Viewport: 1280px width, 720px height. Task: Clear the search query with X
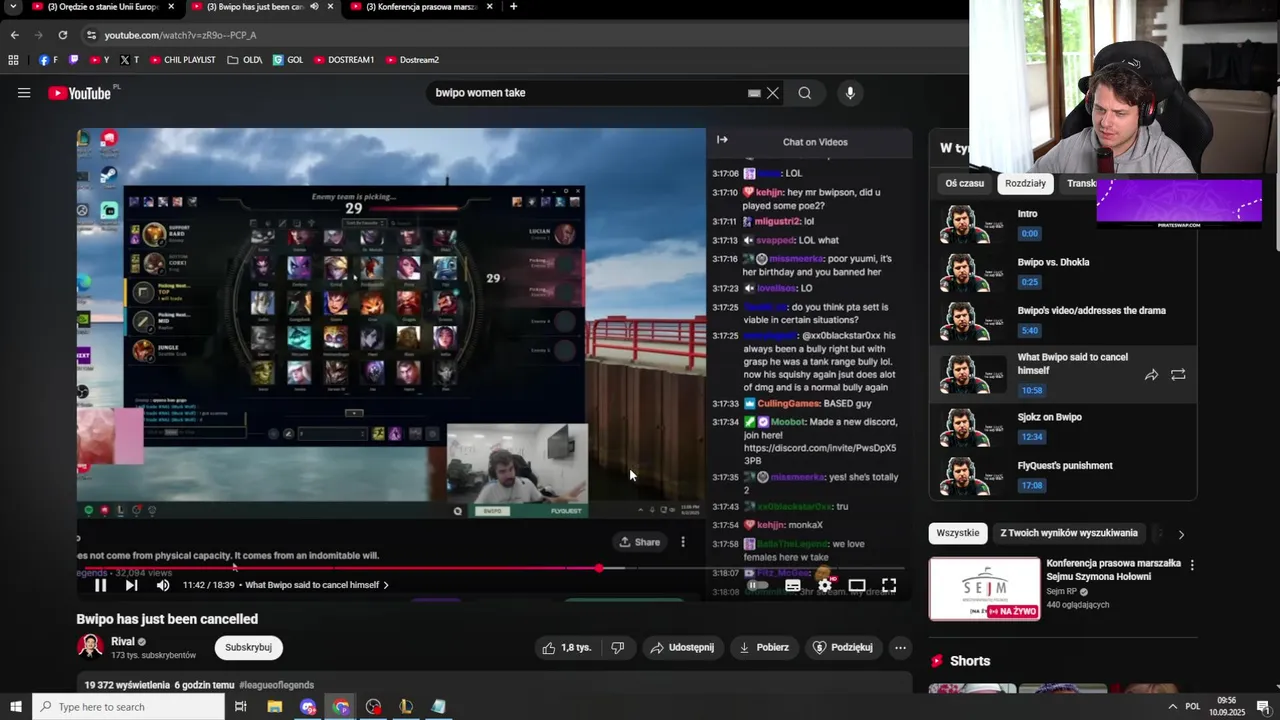click(x=773, y=93)
